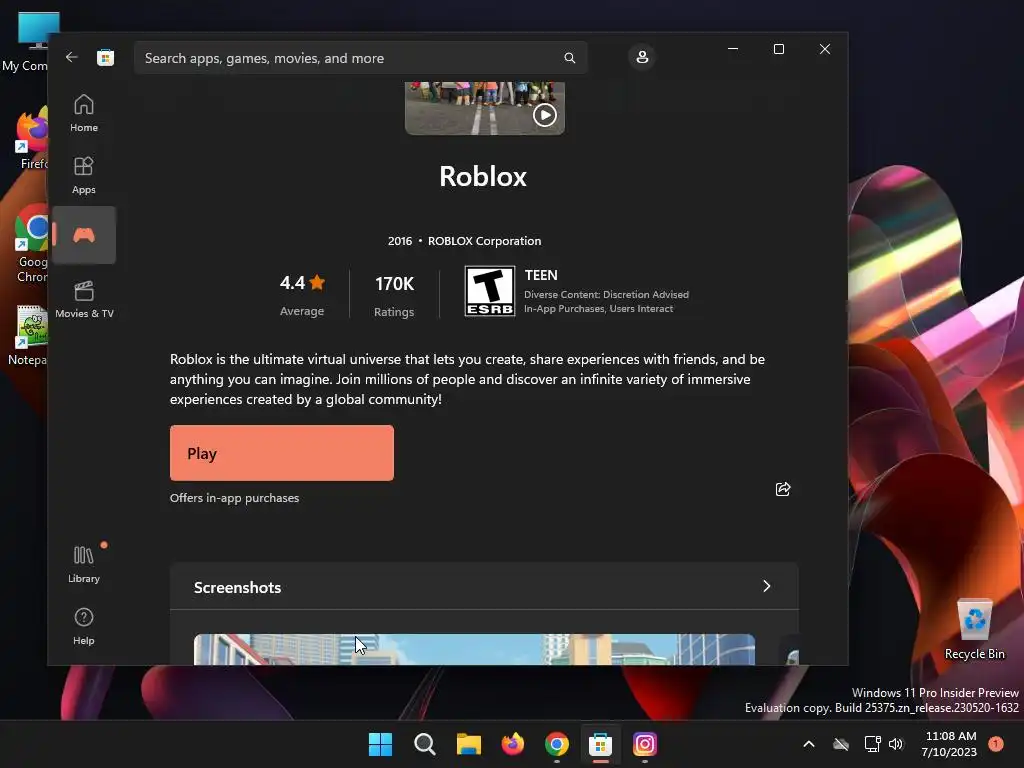Show hidden system tray icons
Viewport: 1024px width, 768px height.
tap(808, 744)
